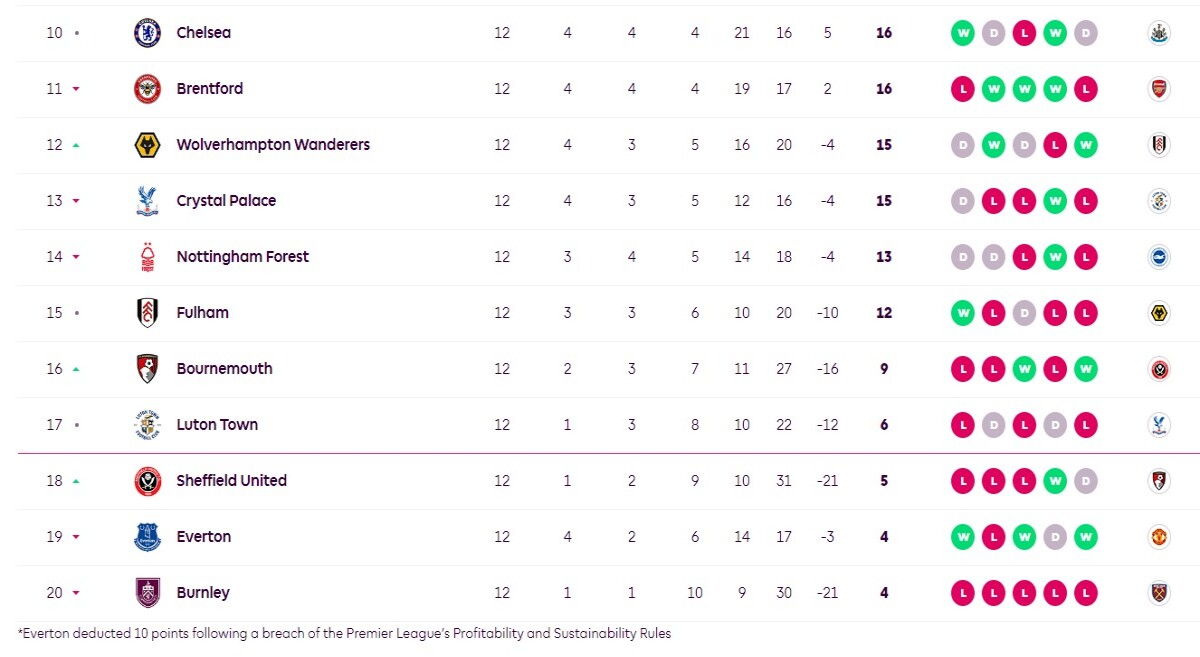This screenshot has height=657, width=1200.
Task: Open the Crystal Palace team link
Action: (x=226, y=201)
